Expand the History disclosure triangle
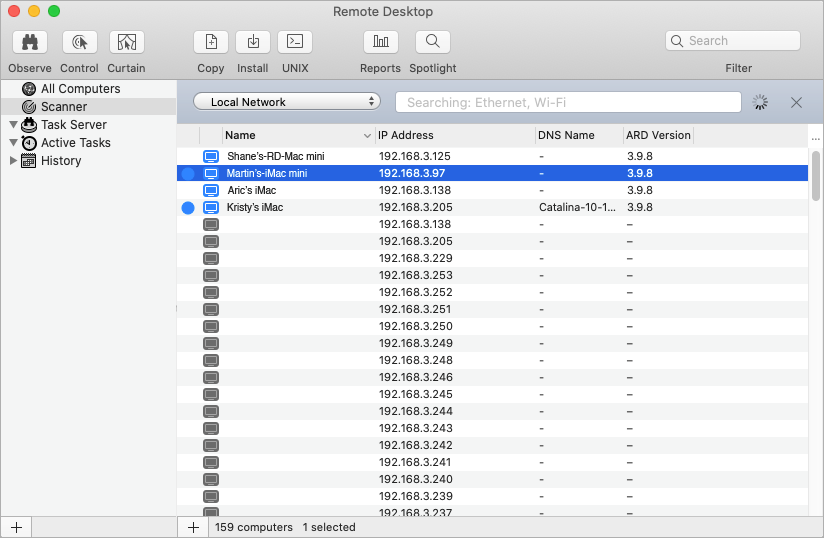The image size is (824, 538). [14, 161]
